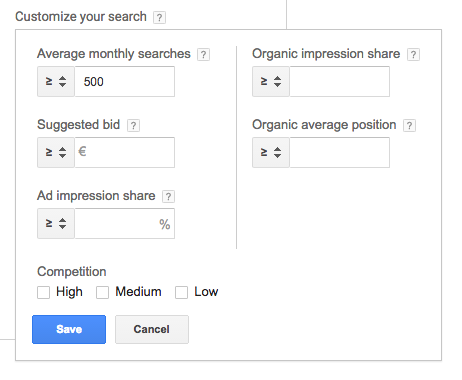View help for Organic impression share
The width and height of the screenshot is (462, 380).
click(413, 54)
